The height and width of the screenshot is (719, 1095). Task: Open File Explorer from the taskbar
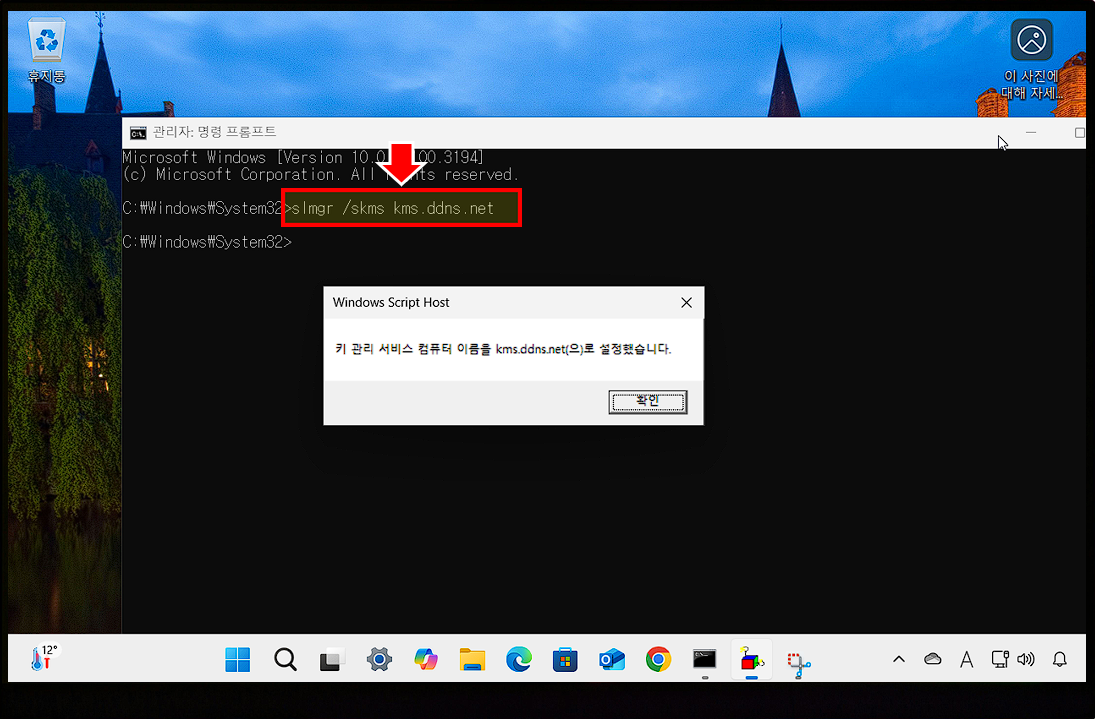coord(472,659)
